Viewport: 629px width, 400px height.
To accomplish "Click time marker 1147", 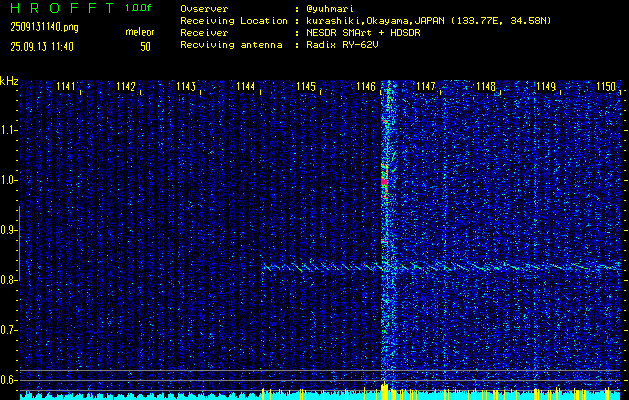I will click(x=426, y=87).
